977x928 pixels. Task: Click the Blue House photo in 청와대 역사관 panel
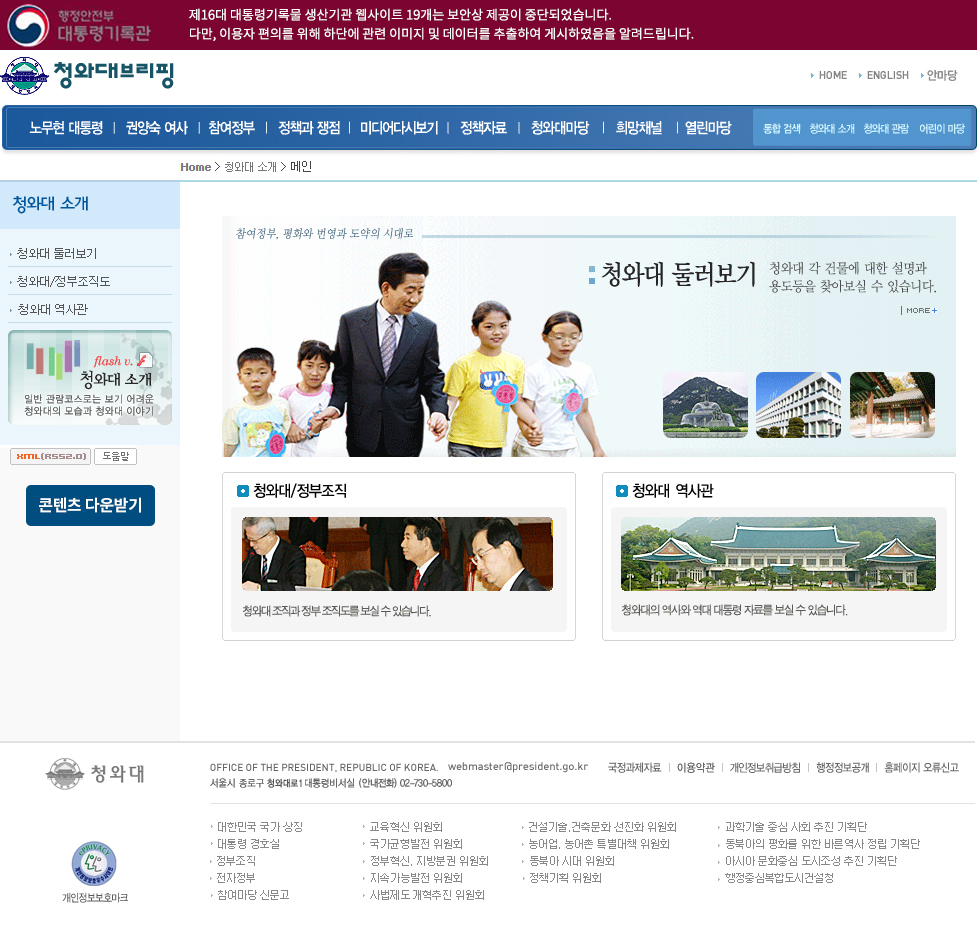point(778,553)
